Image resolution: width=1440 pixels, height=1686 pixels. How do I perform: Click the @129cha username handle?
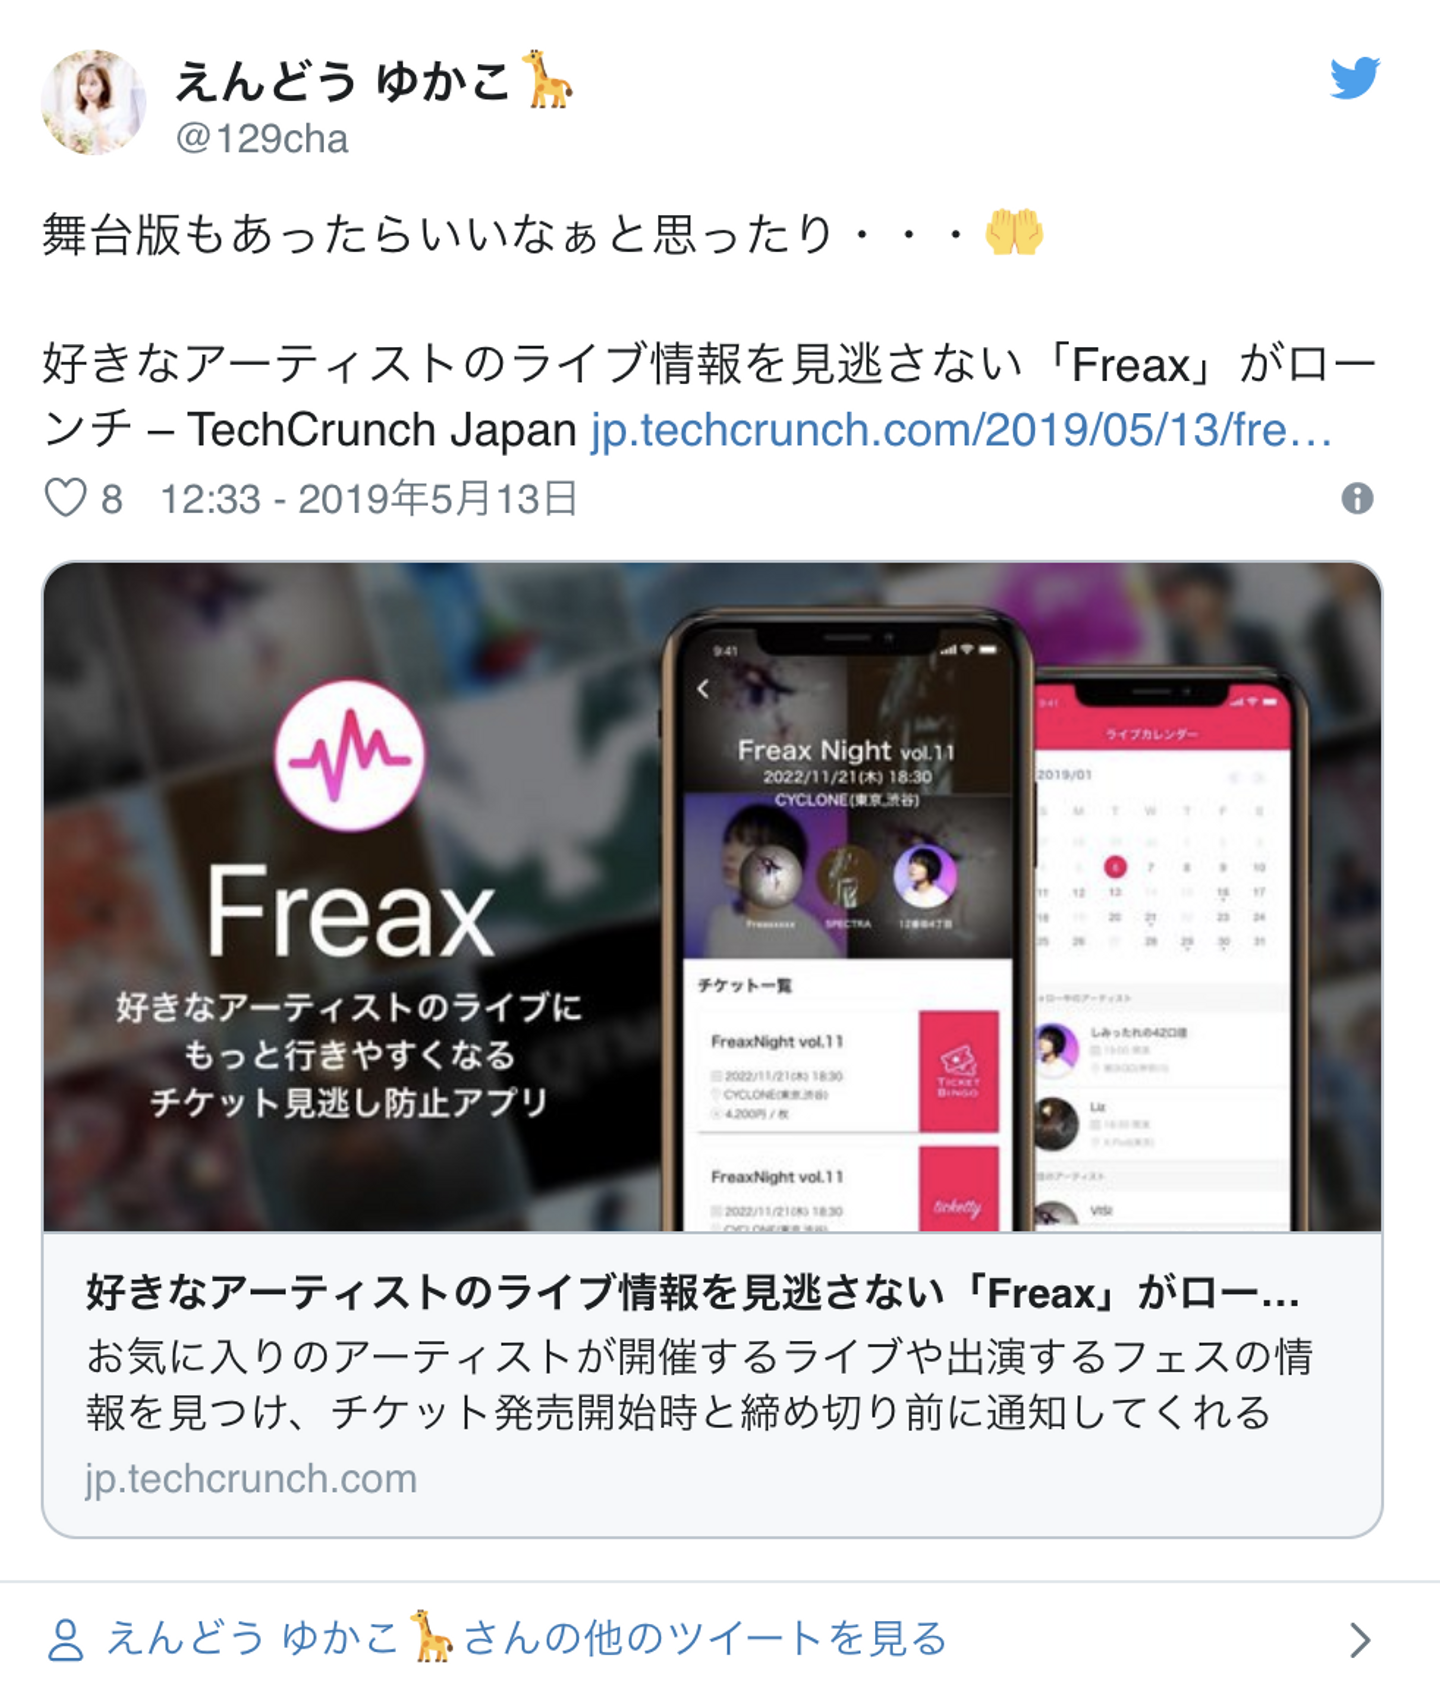coord(262,139)
